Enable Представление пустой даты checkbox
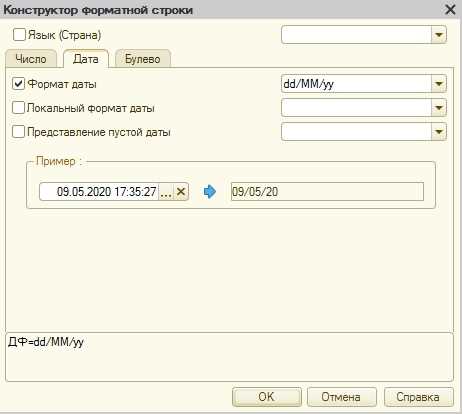 point(18,132)
